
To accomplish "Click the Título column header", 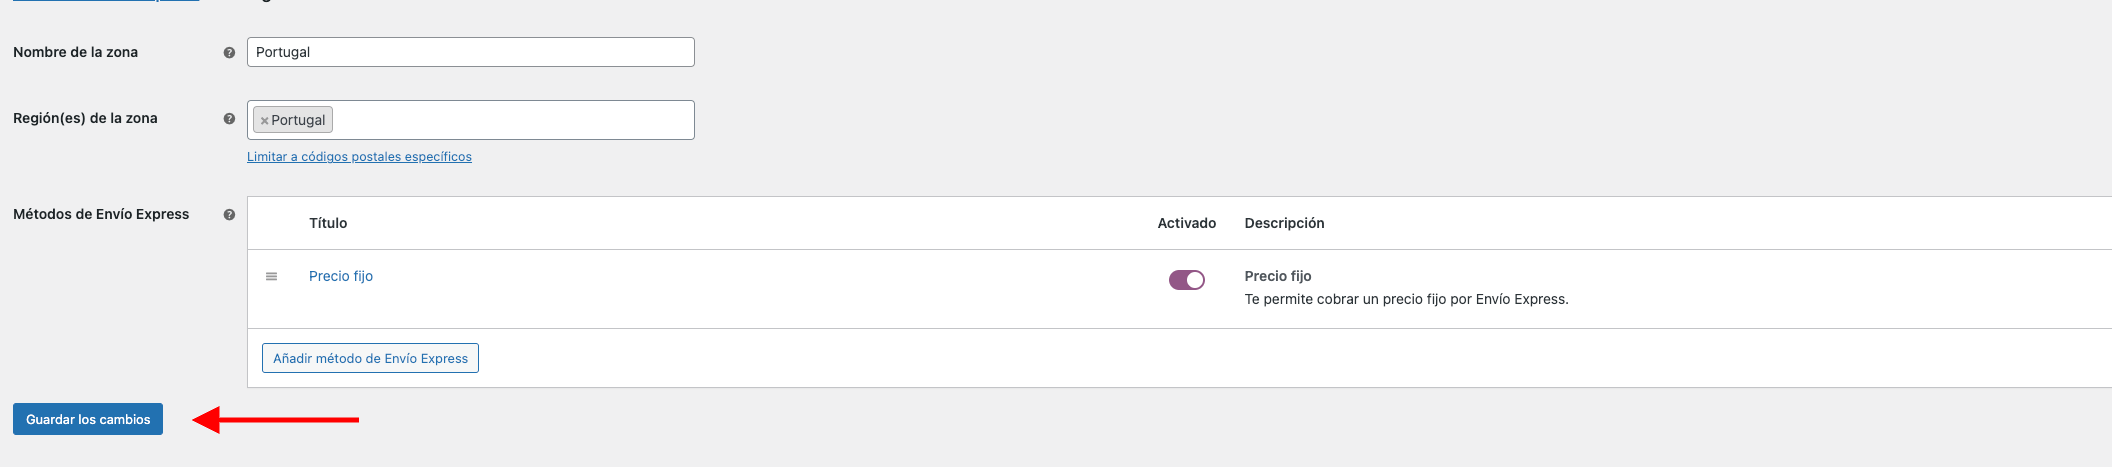I will (328, 223).
